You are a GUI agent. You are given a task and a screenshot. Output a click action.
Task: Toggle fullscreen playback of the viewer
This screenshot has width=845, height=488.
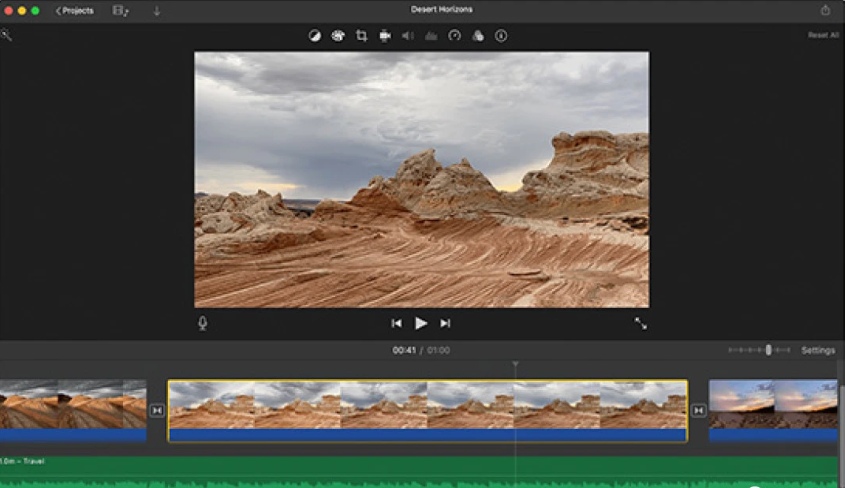pos(640,323)
